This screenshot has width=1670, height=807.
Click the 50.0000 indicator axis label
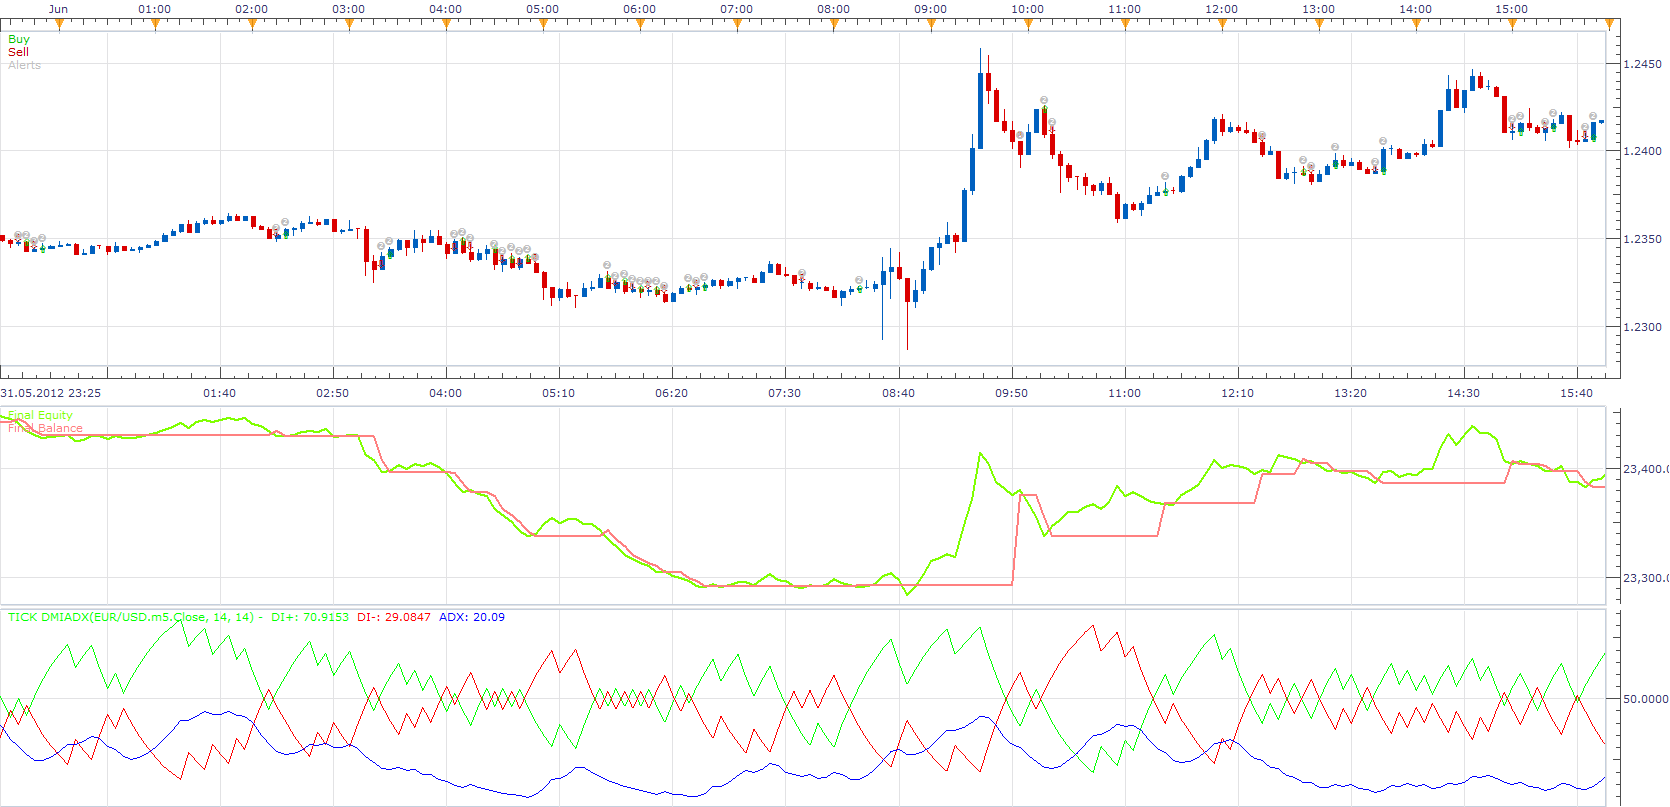point(1645,699)
